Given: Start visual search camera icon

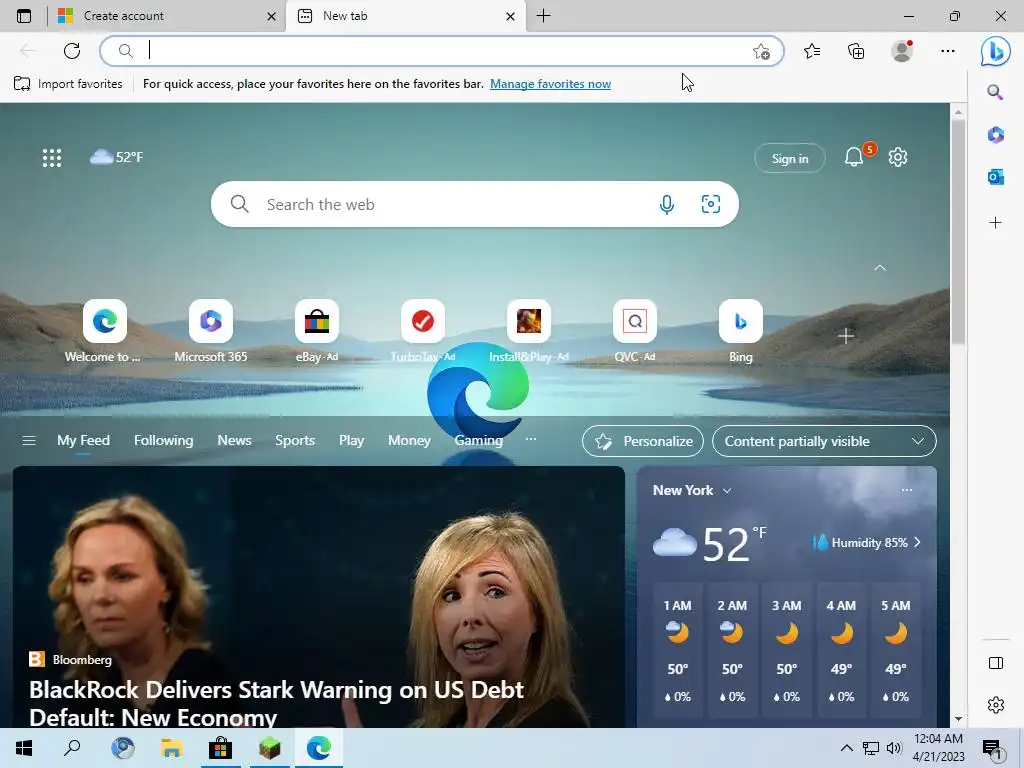Looking at the screenshot, I should coord(711,204).
